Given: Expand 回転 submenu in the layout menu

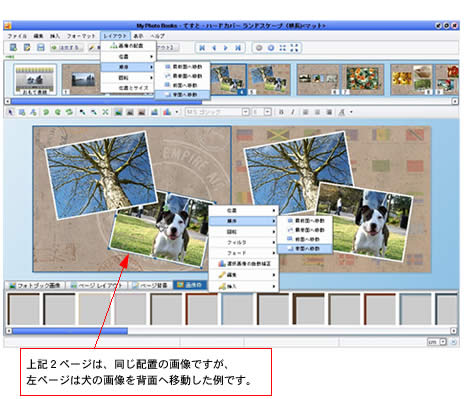Looking at the screenshot, I should tap(128, 78).
